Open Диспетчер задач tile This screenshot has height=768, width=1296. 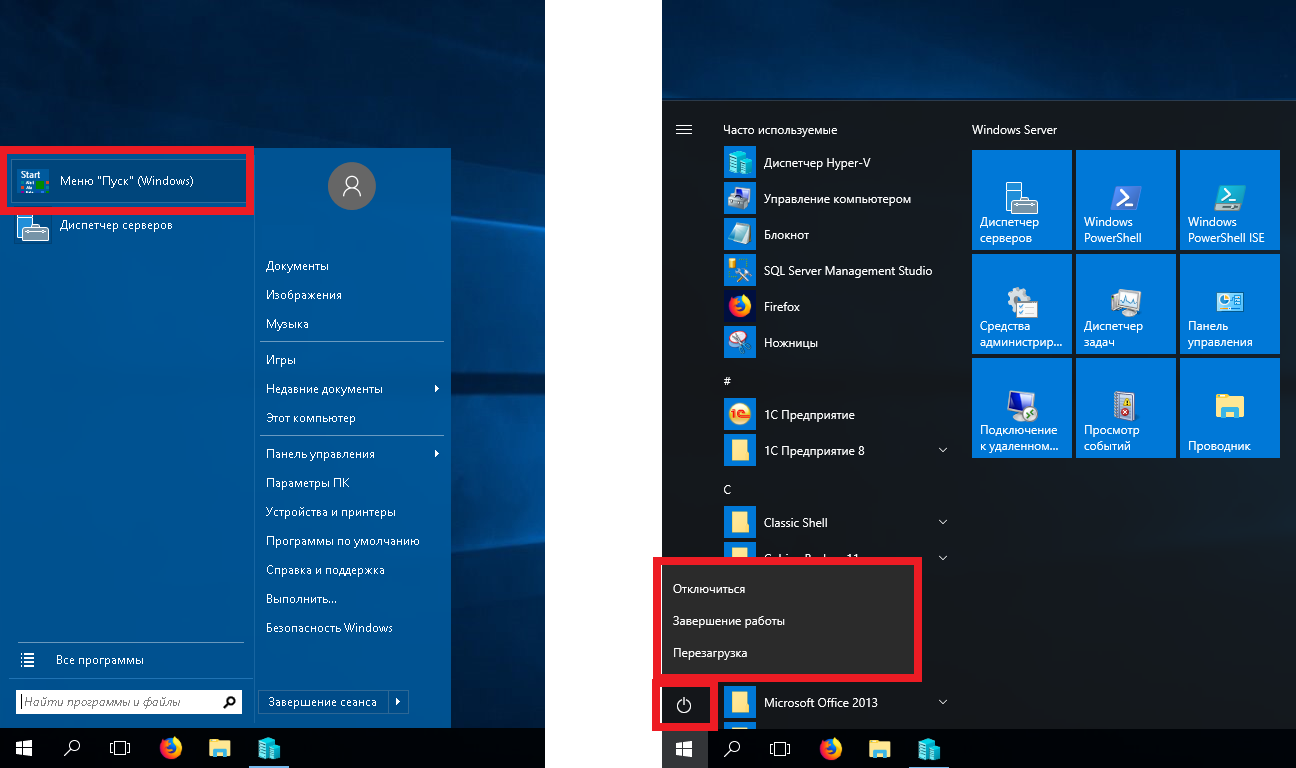[1126, 304]
